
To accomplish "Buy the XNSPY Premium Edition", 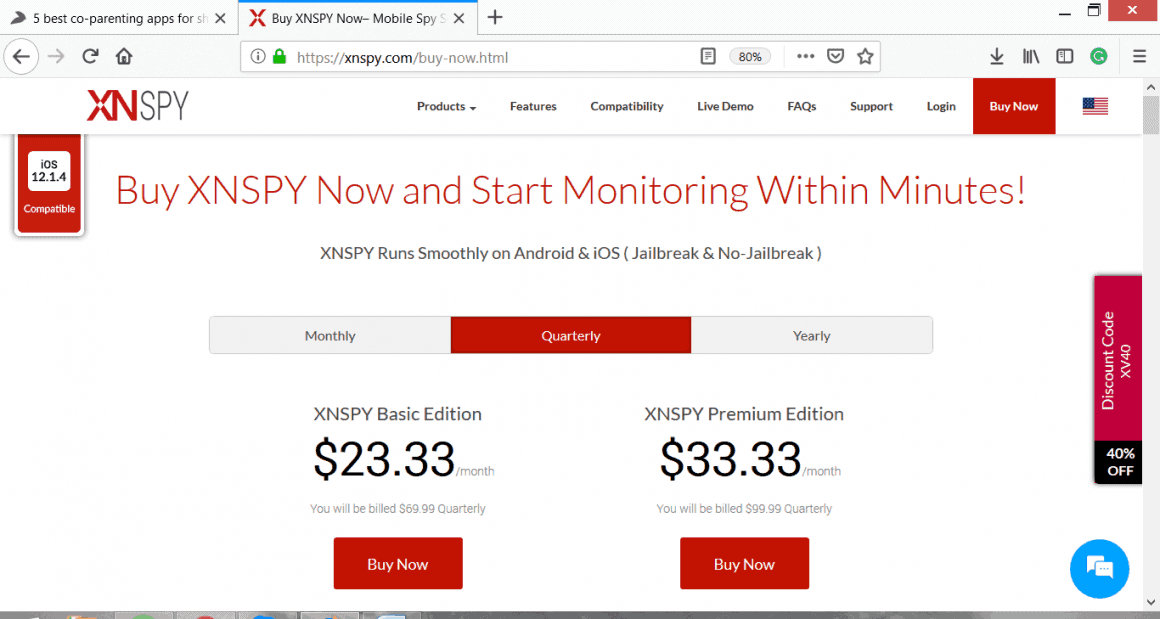I will (x=744, y=564).
